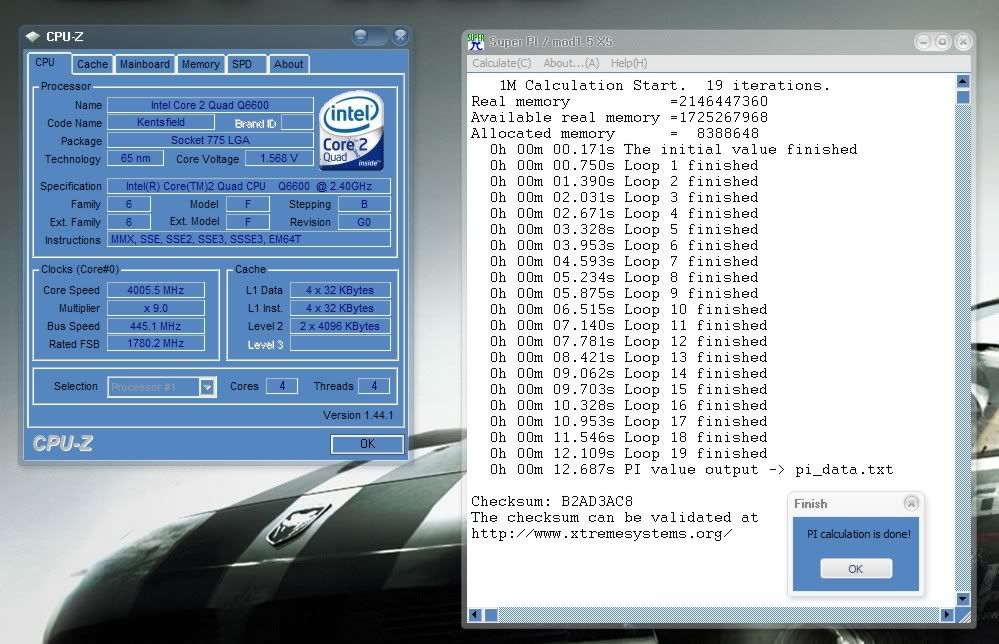
Task: Click the Multiplier value x 9.0
Action: [x=155, y=308]
